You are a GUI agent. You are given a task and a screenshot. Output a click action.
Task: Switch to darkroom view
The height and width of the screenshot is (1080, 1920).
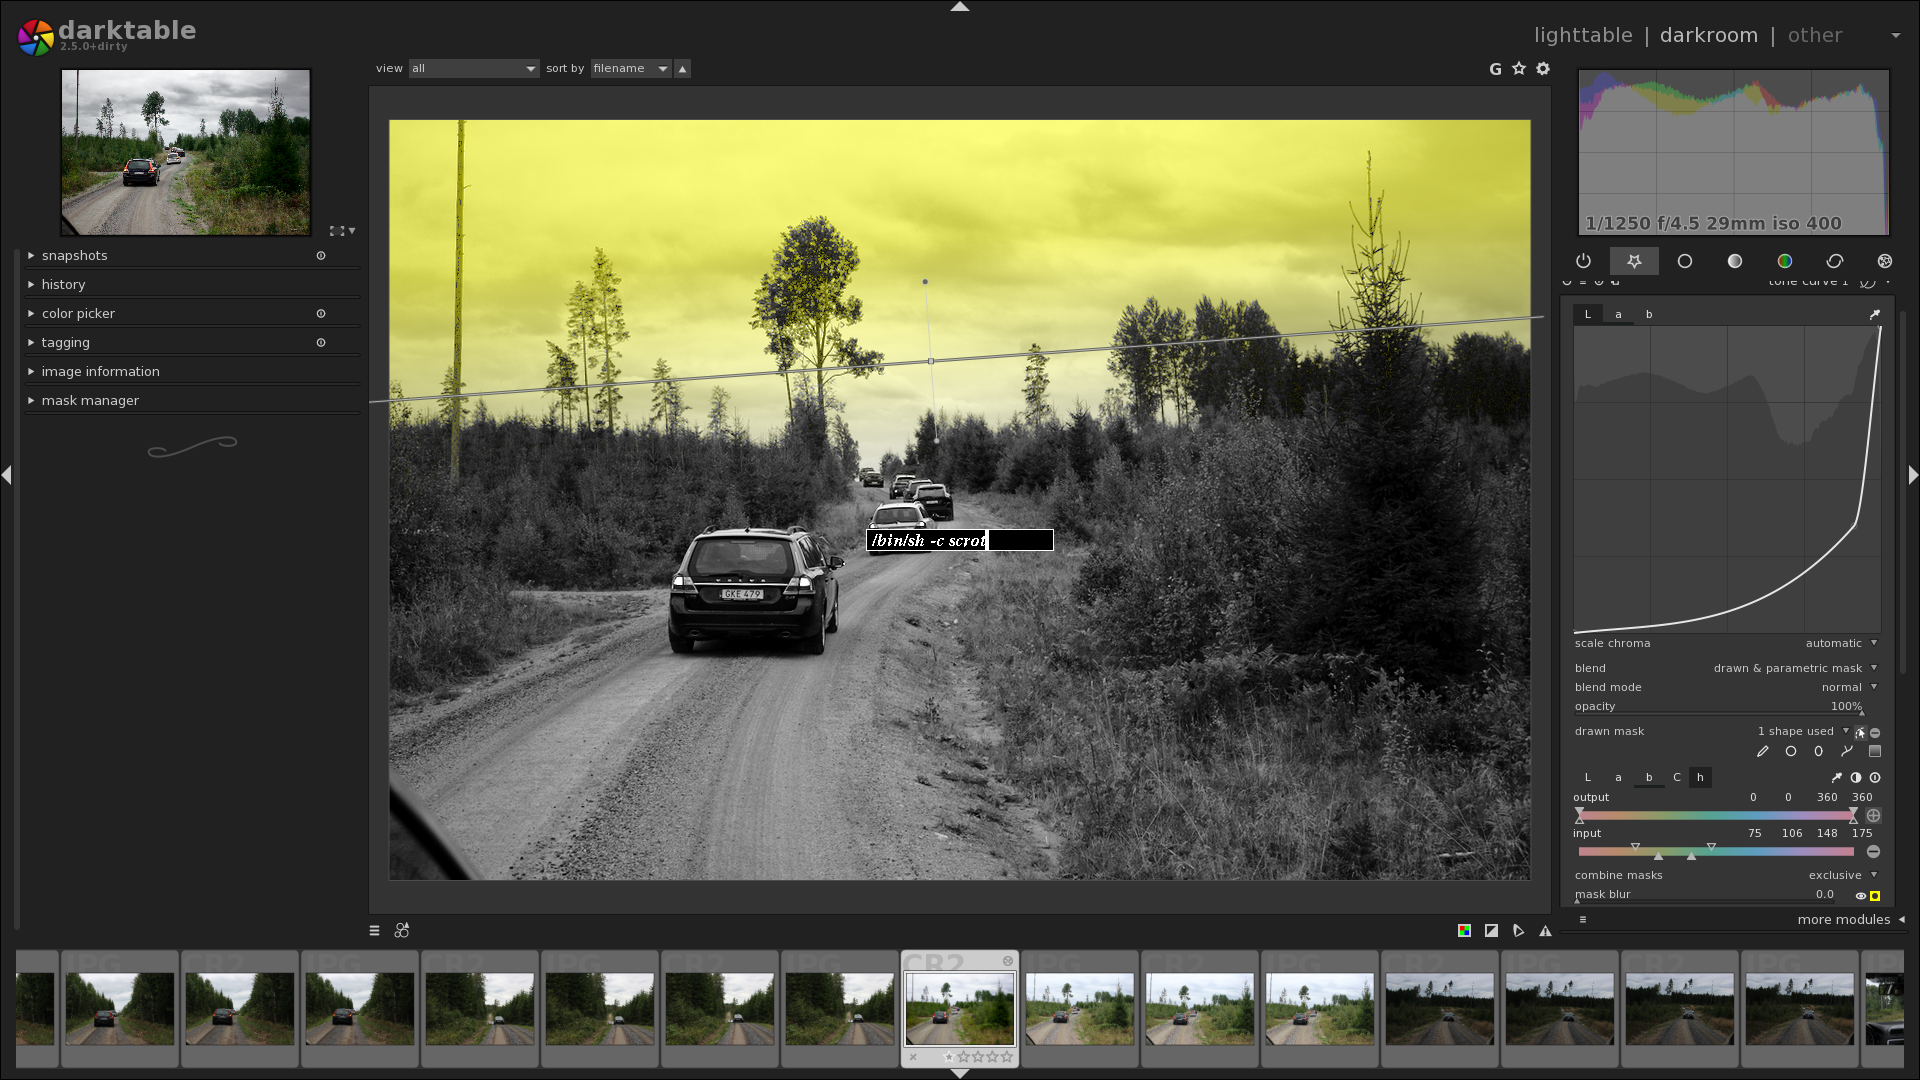coord(1708,36)
